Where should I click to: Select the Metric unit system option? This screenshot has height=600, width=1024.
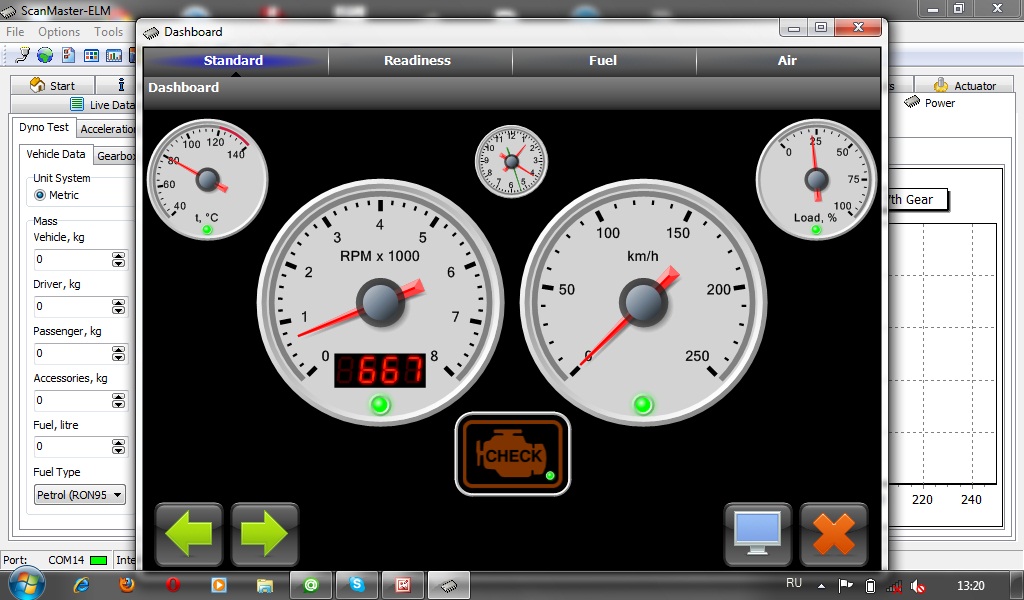point(41,195)
